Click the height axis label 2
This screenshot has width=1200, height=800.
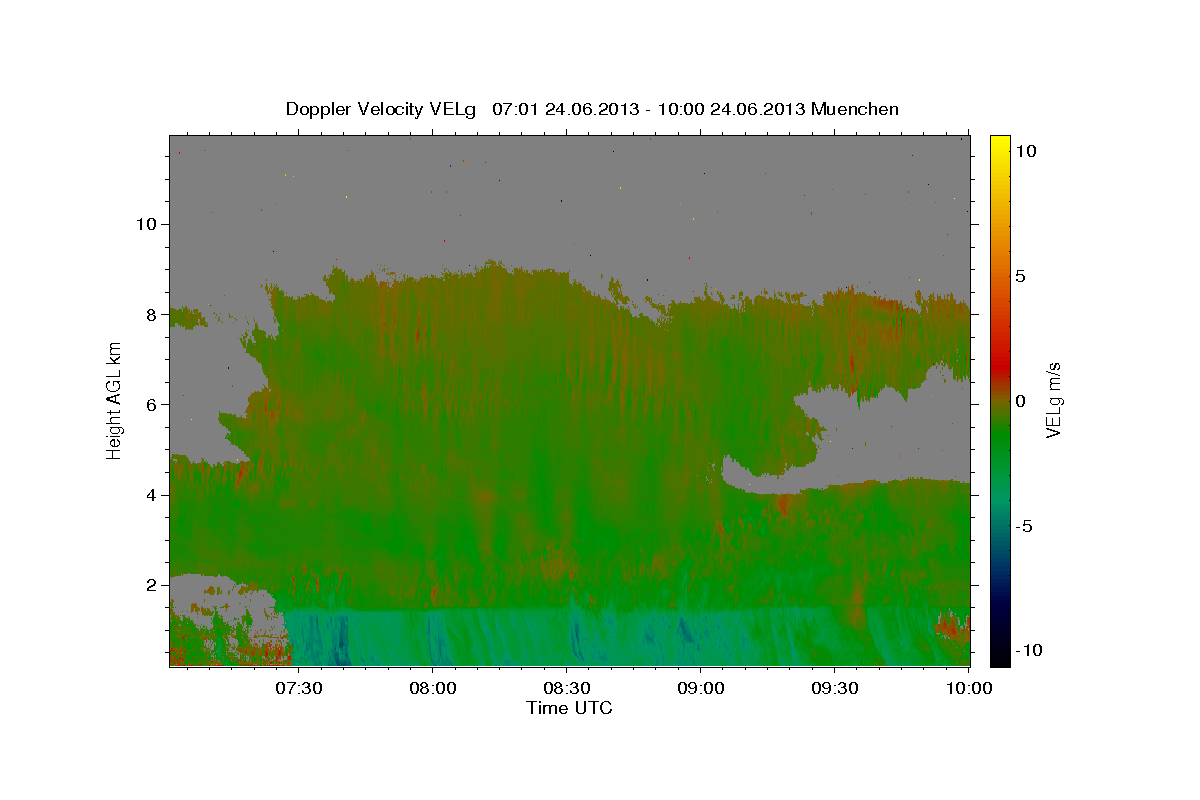tap(152, 585)
